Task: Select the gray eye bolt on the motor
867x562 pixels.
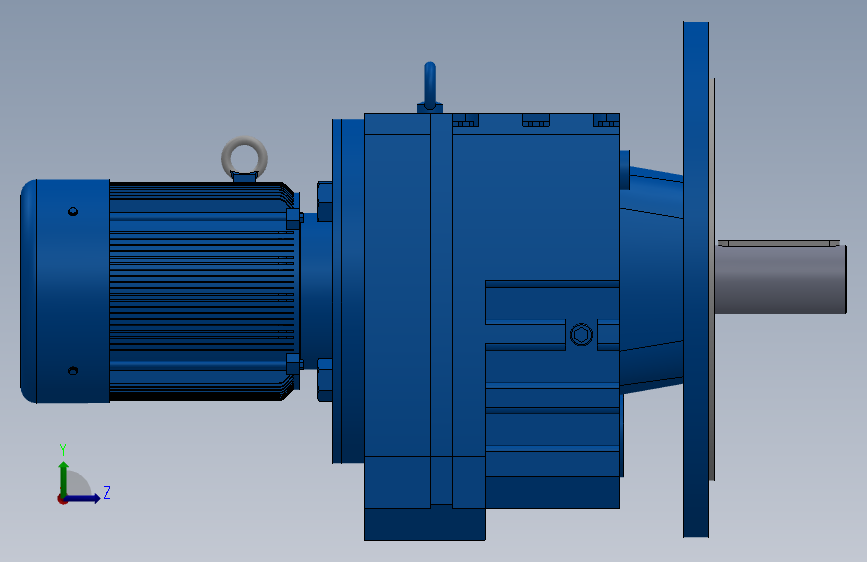Action: (x=244, y=159)
